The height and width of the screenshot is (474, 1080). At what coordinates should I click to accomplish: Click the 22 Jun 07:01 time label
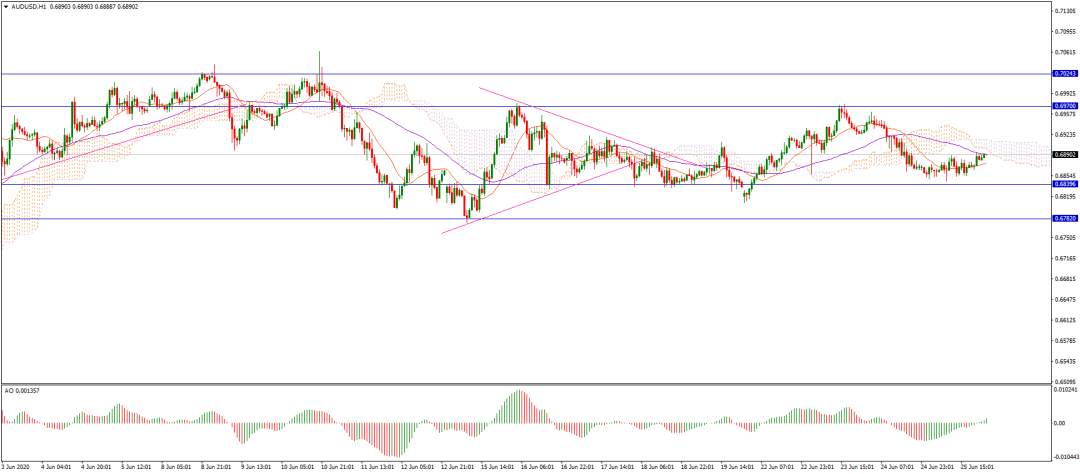tap(778, 466)
